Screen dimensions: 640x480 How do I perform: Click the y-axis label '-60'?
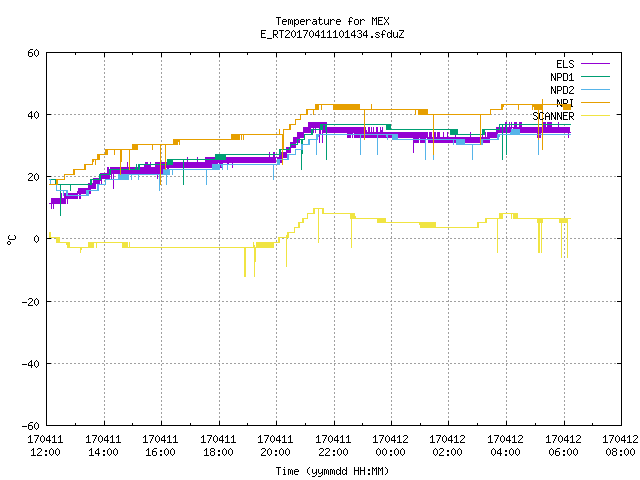coord(31,426)
